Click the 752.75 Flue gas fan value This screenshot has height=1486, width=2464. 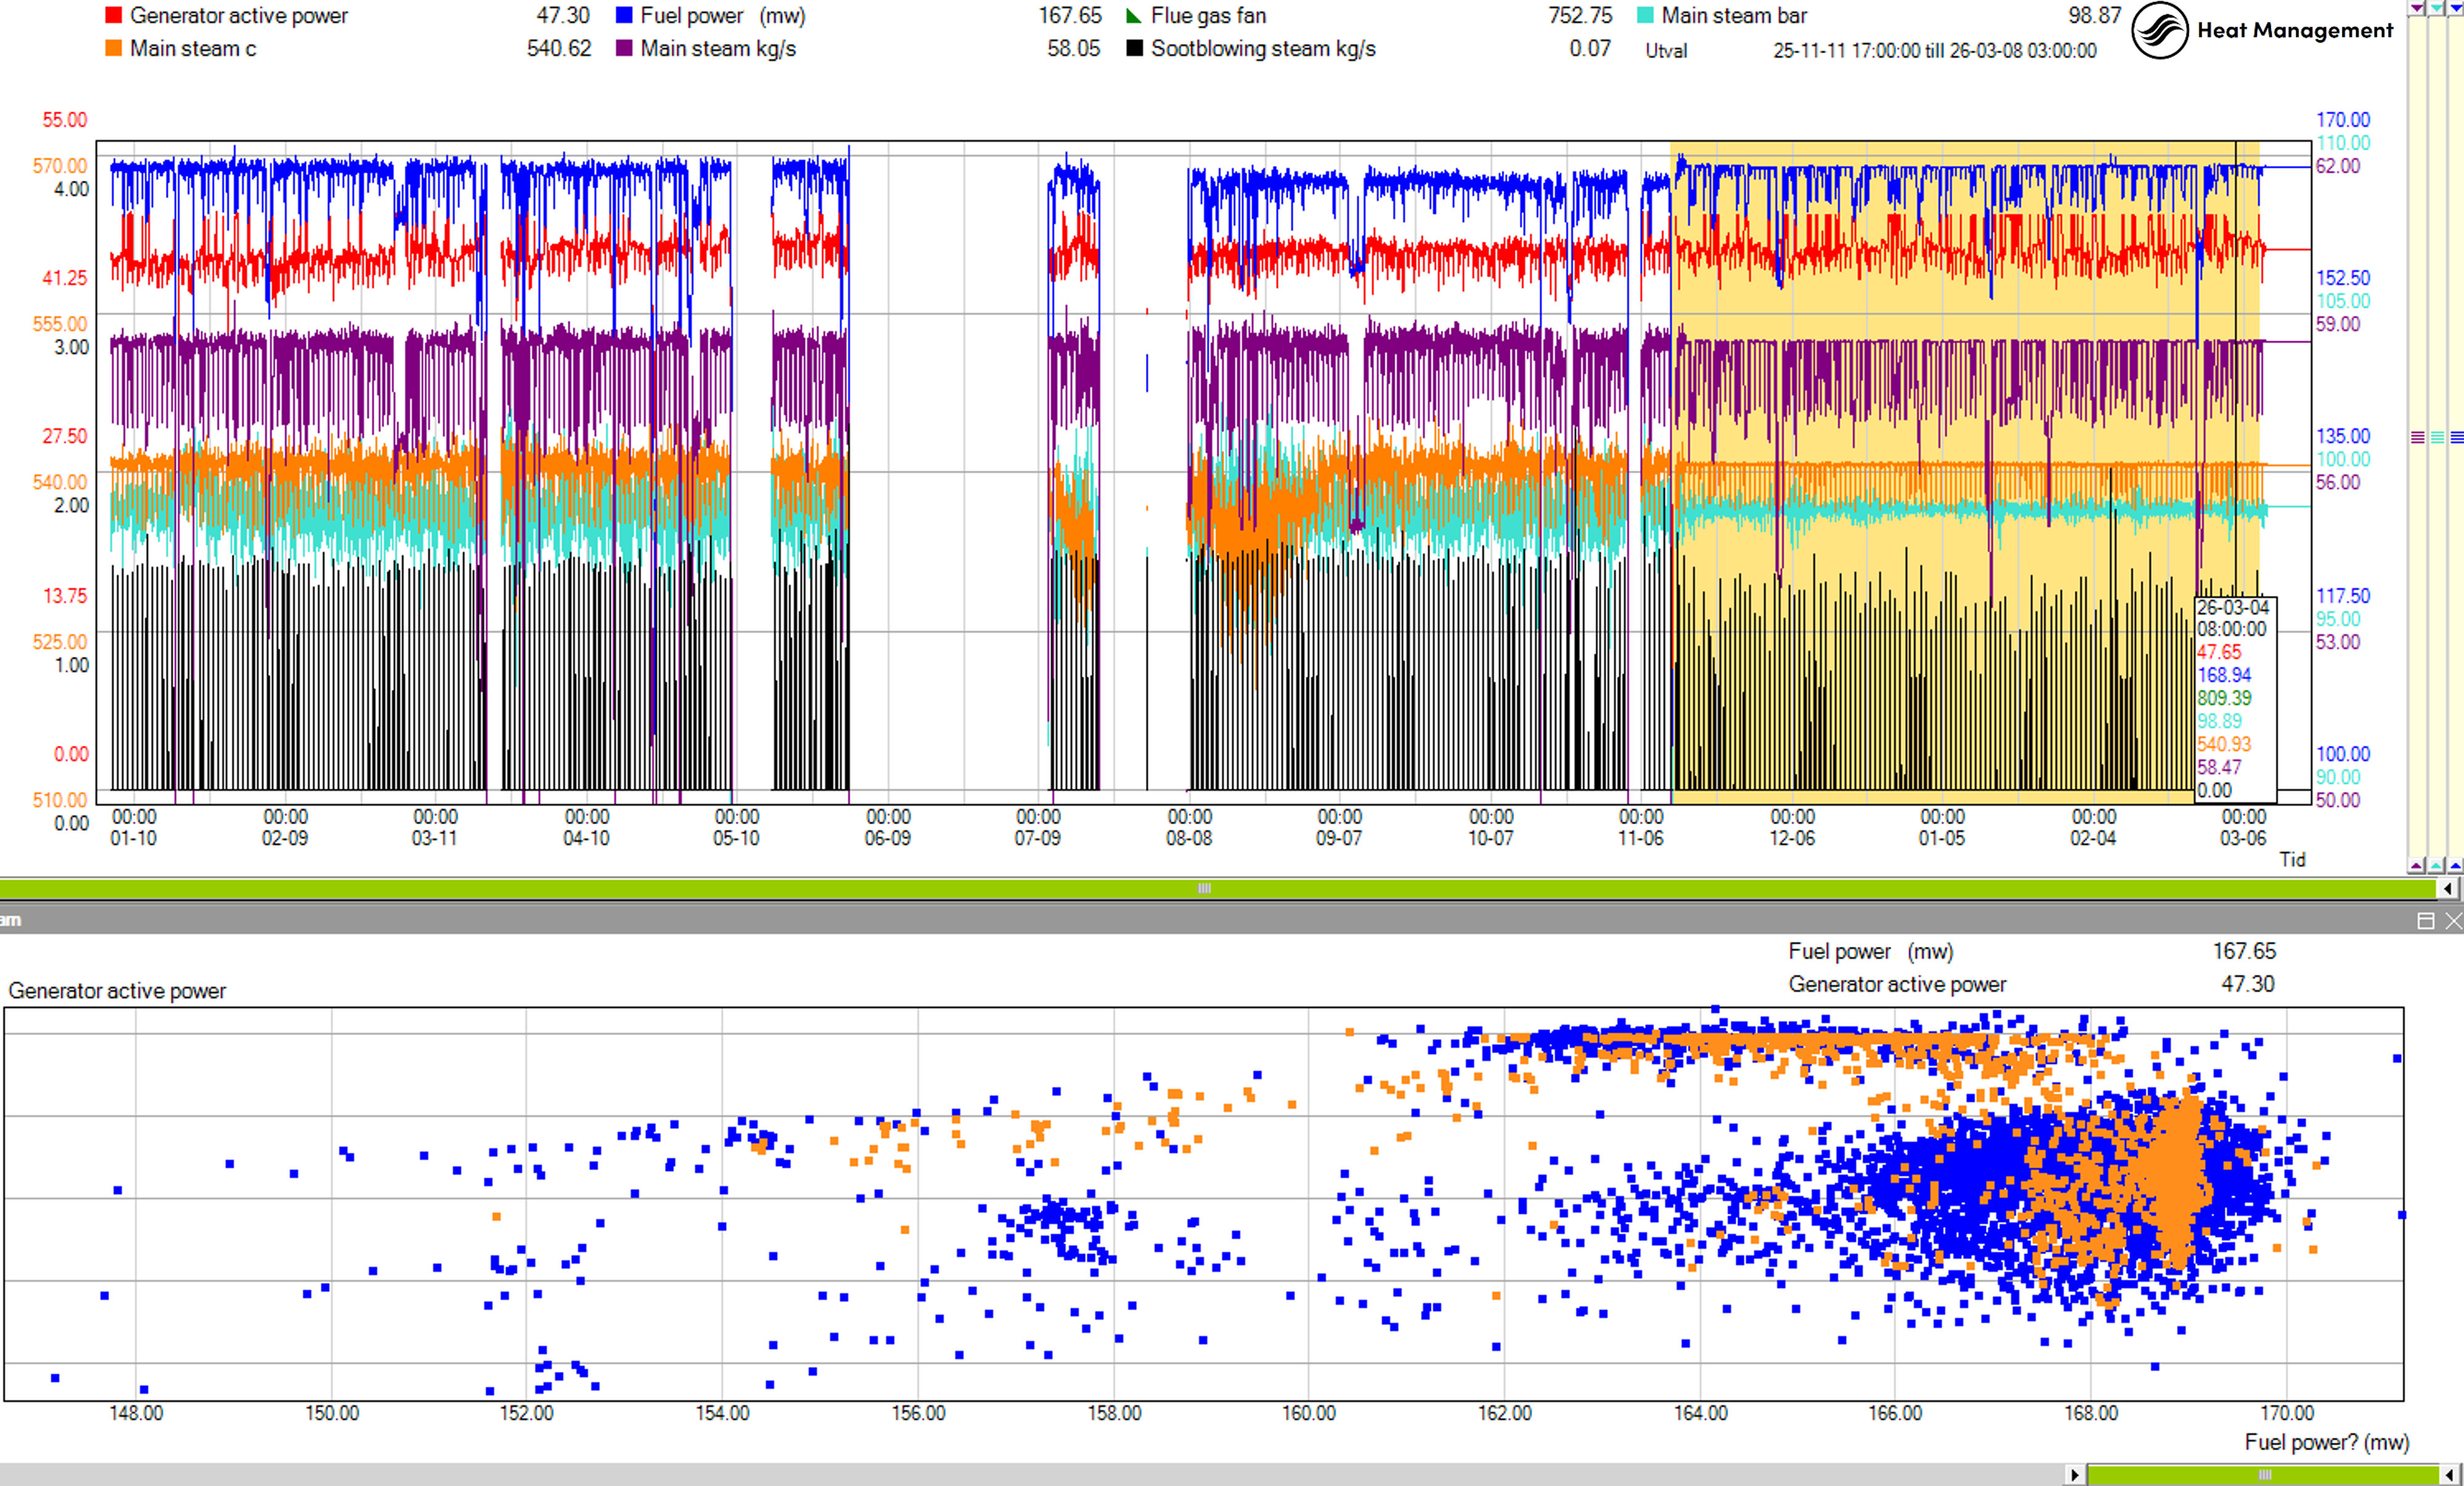click(x=1580, y=16)
